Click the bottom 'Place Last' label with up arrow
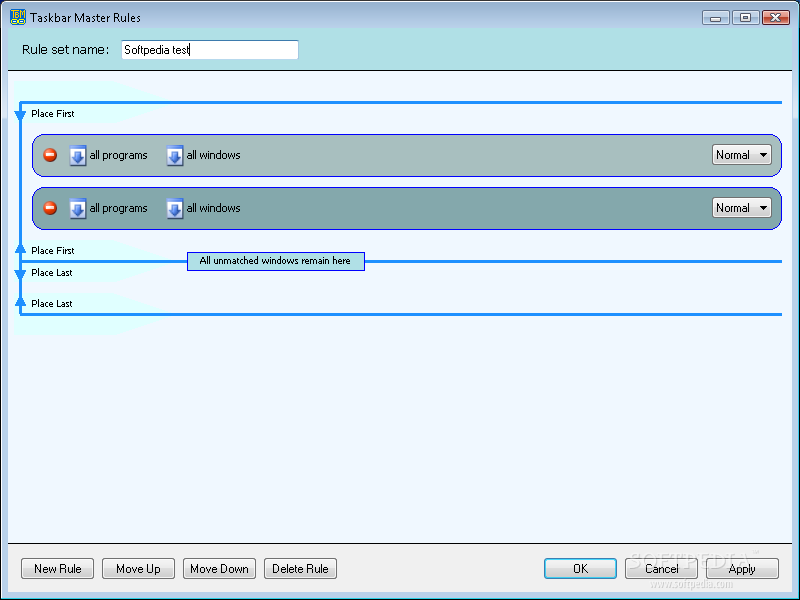800x600 pixels. [52, 304]
